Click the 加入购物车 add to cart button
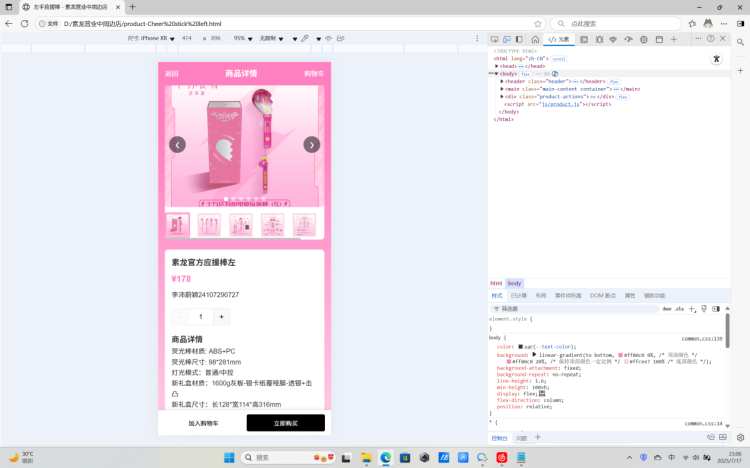 pyautogui.click(x=203, y=423)
